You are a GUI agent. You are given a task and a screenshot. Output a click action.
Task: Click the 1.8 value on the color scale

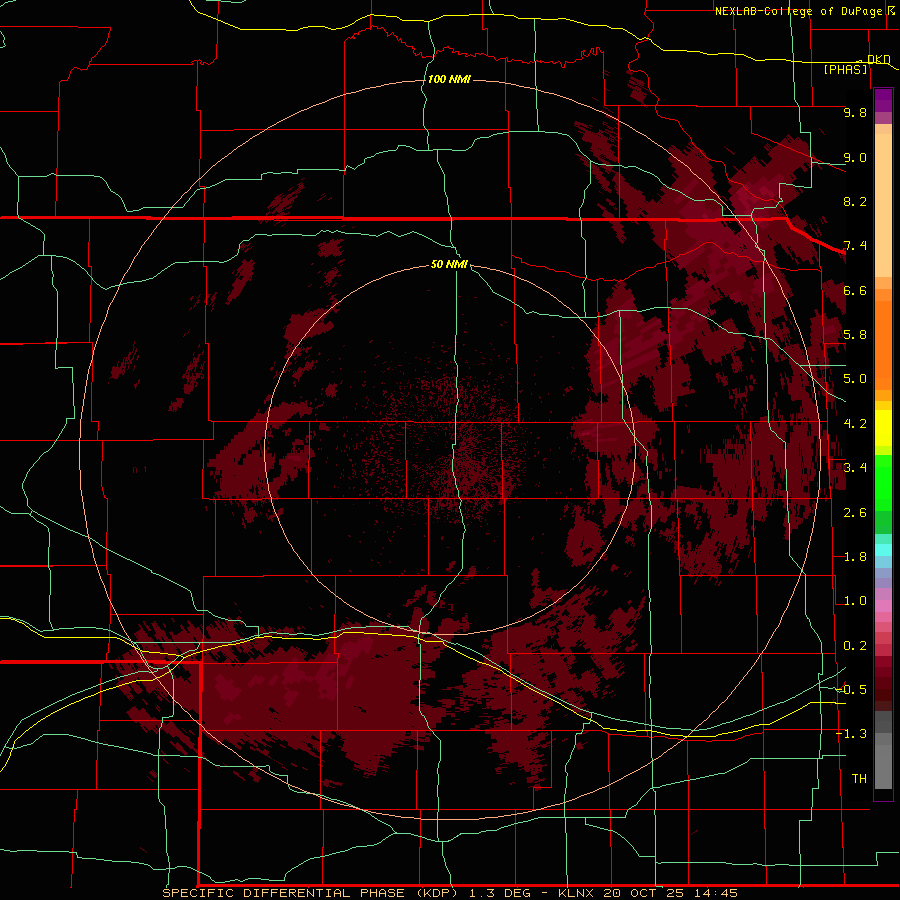tap(855, 557)
